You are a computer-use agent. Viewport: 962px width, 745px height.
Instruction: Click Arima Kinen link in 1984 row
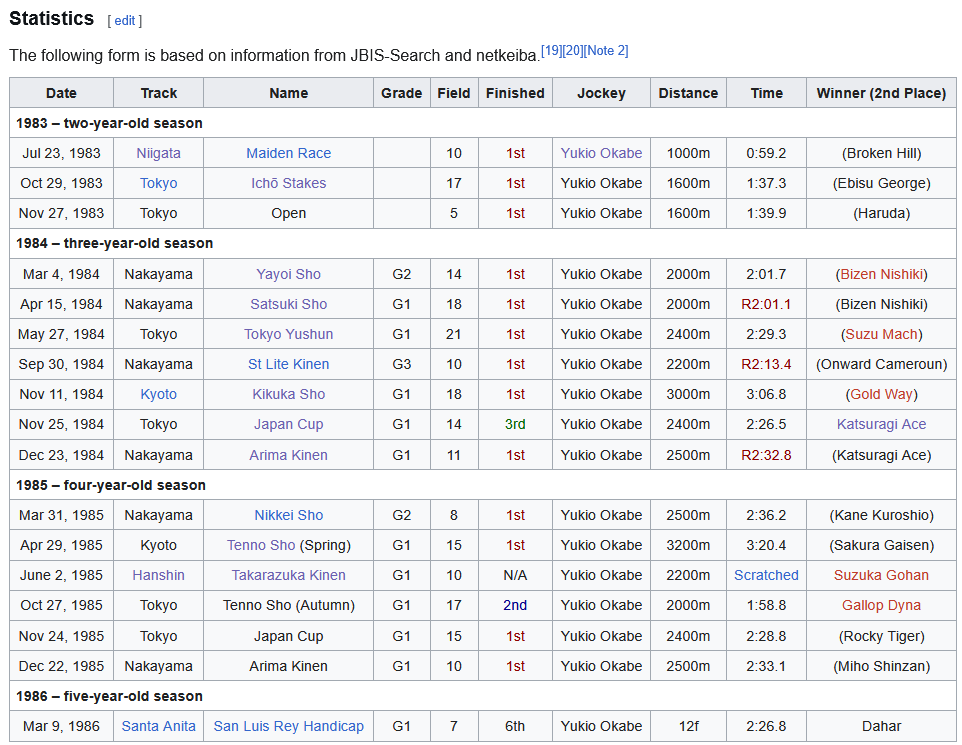click(x=288, y=455)
